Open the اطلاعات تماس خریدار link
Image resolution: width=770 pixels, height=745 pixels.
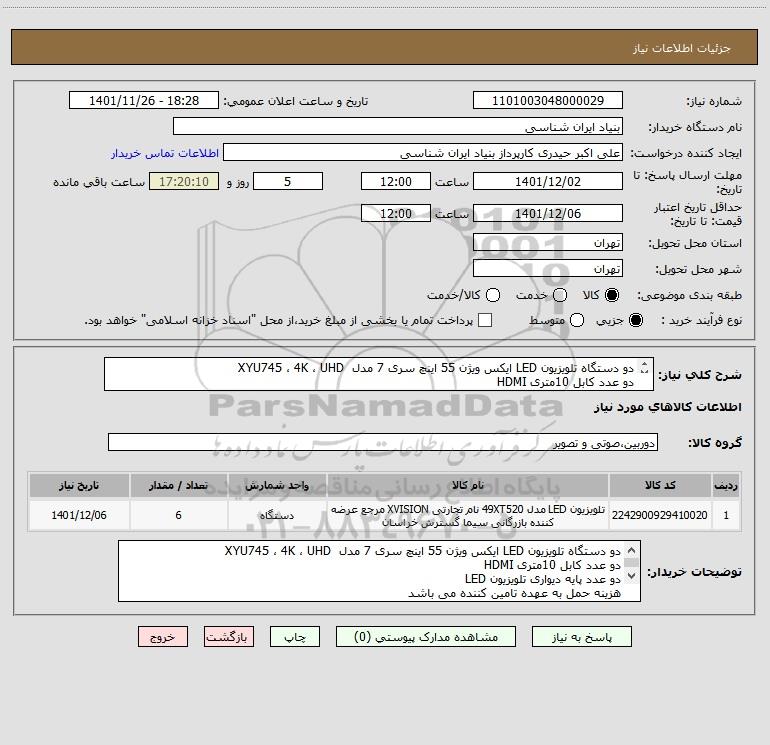165,153
